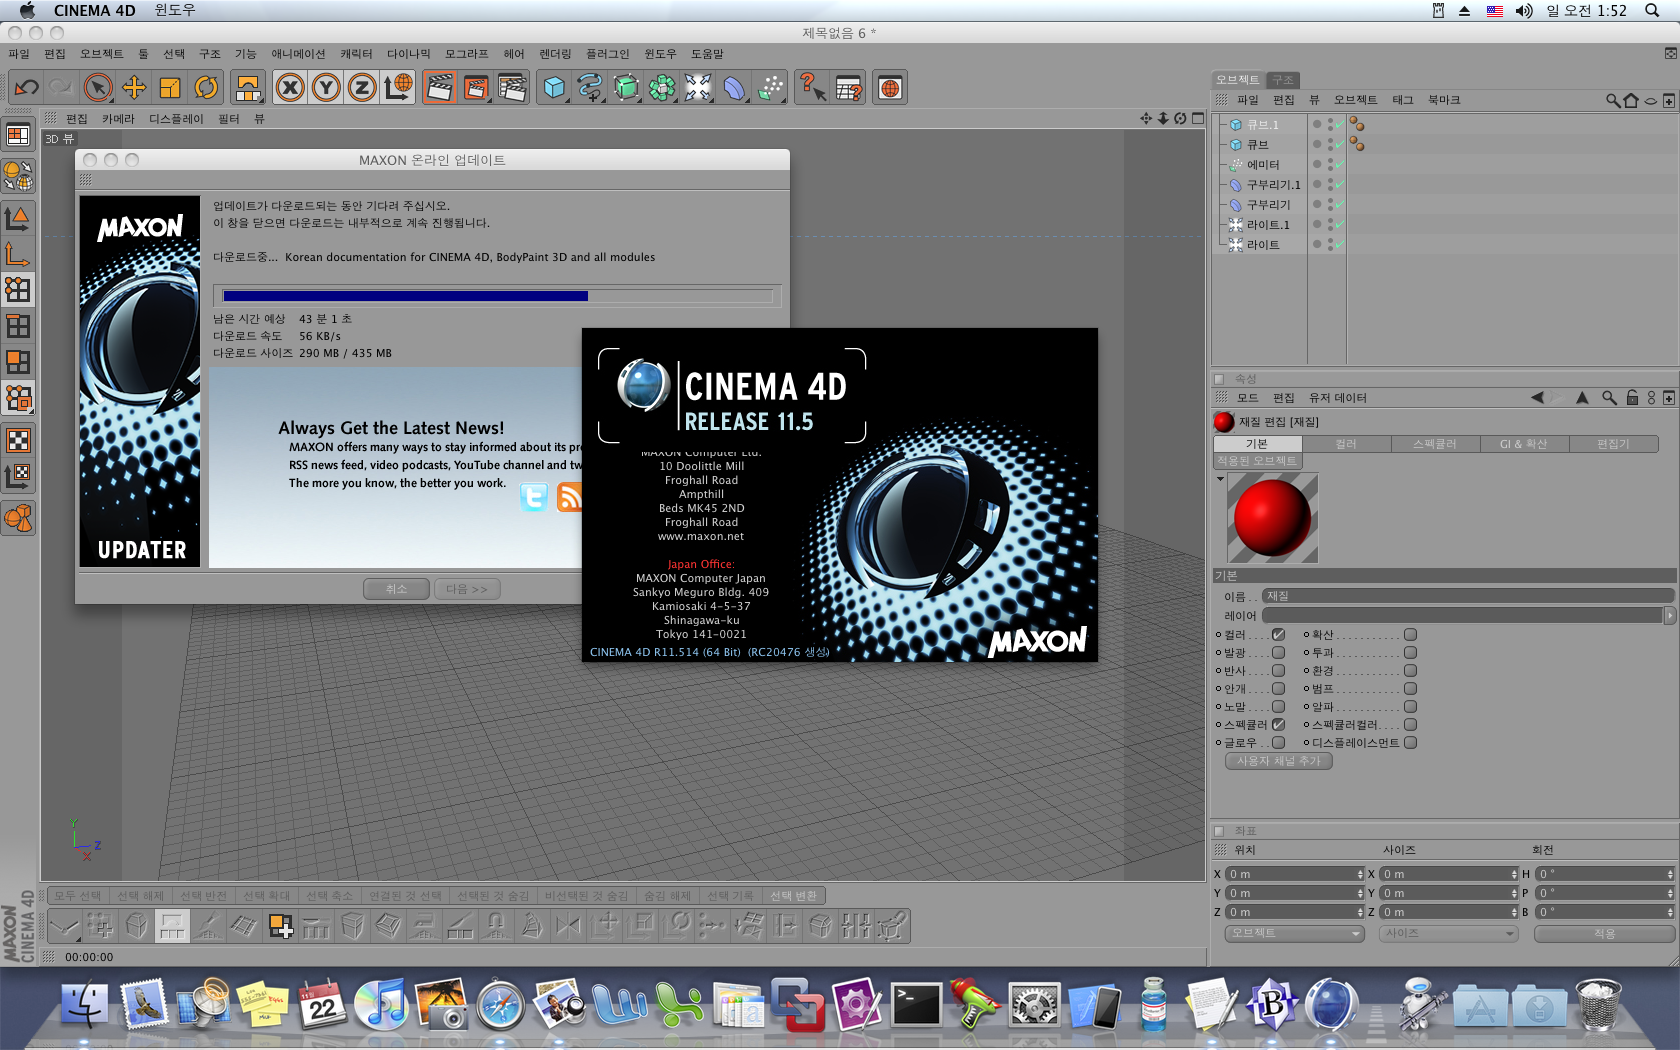Switch to the GI & 확산 tab
Screen dimensions: 1680x1050
click(x=1523, y=444)
